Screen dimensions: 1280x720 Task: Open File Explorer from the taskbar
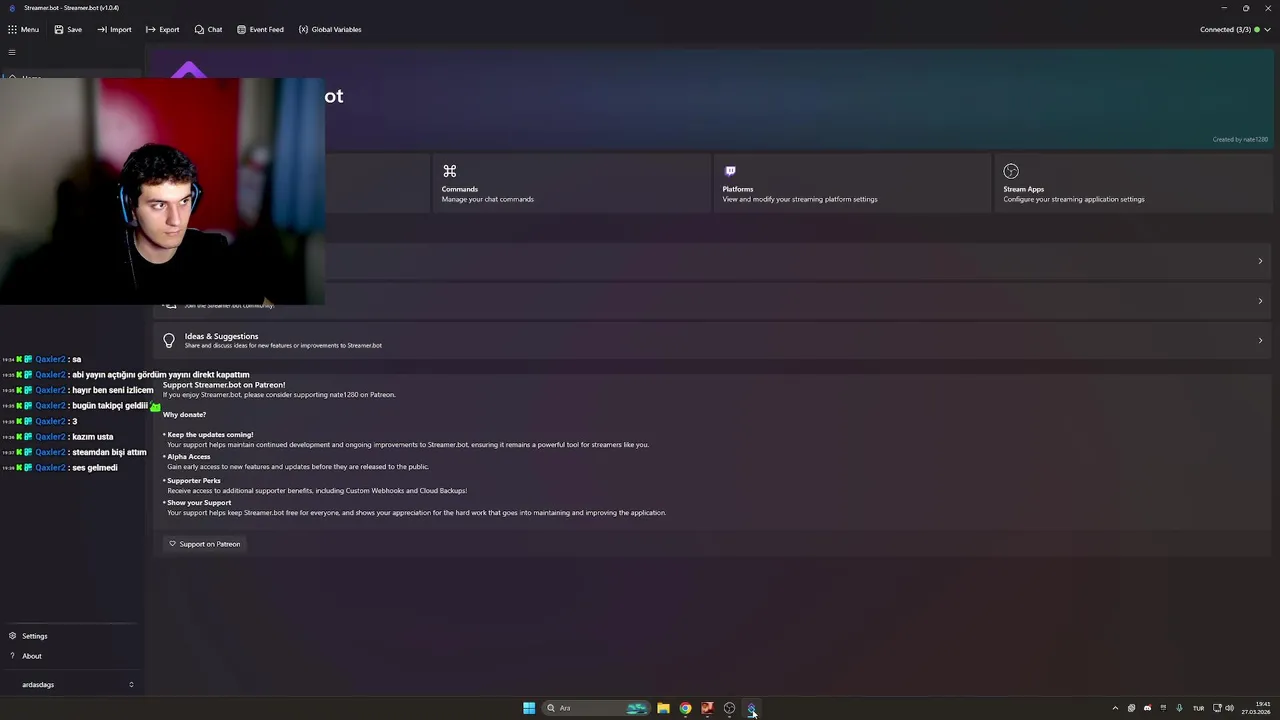pyautogui.click(x=663, y=708)
